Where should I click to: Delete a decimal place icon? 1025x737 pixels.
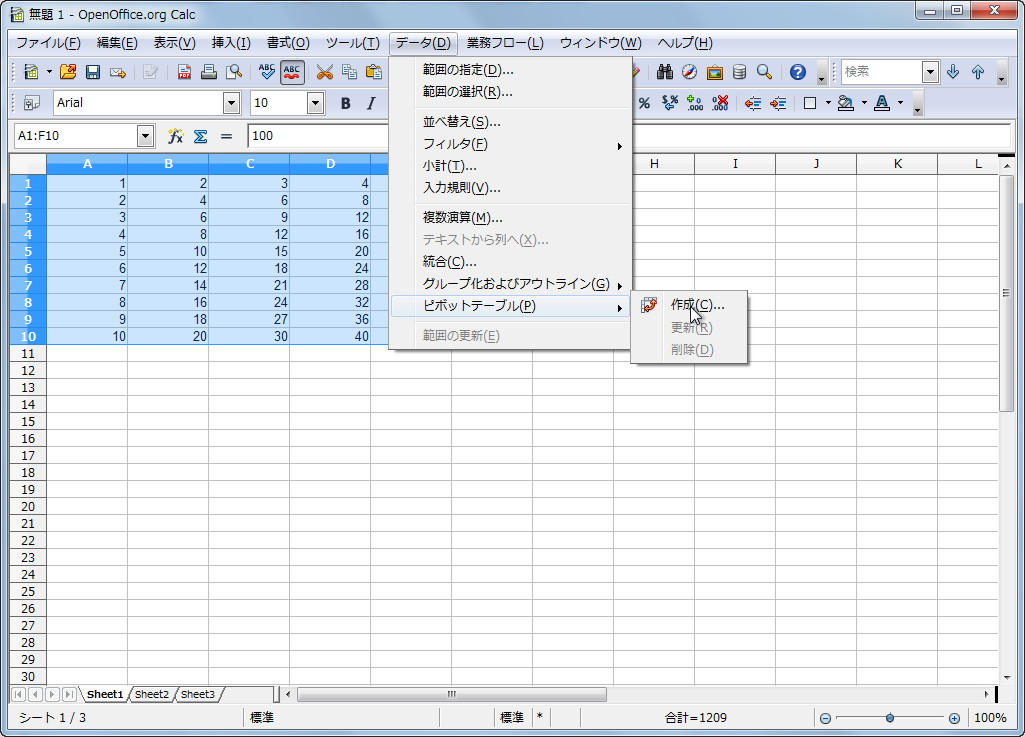coord(720,103)
